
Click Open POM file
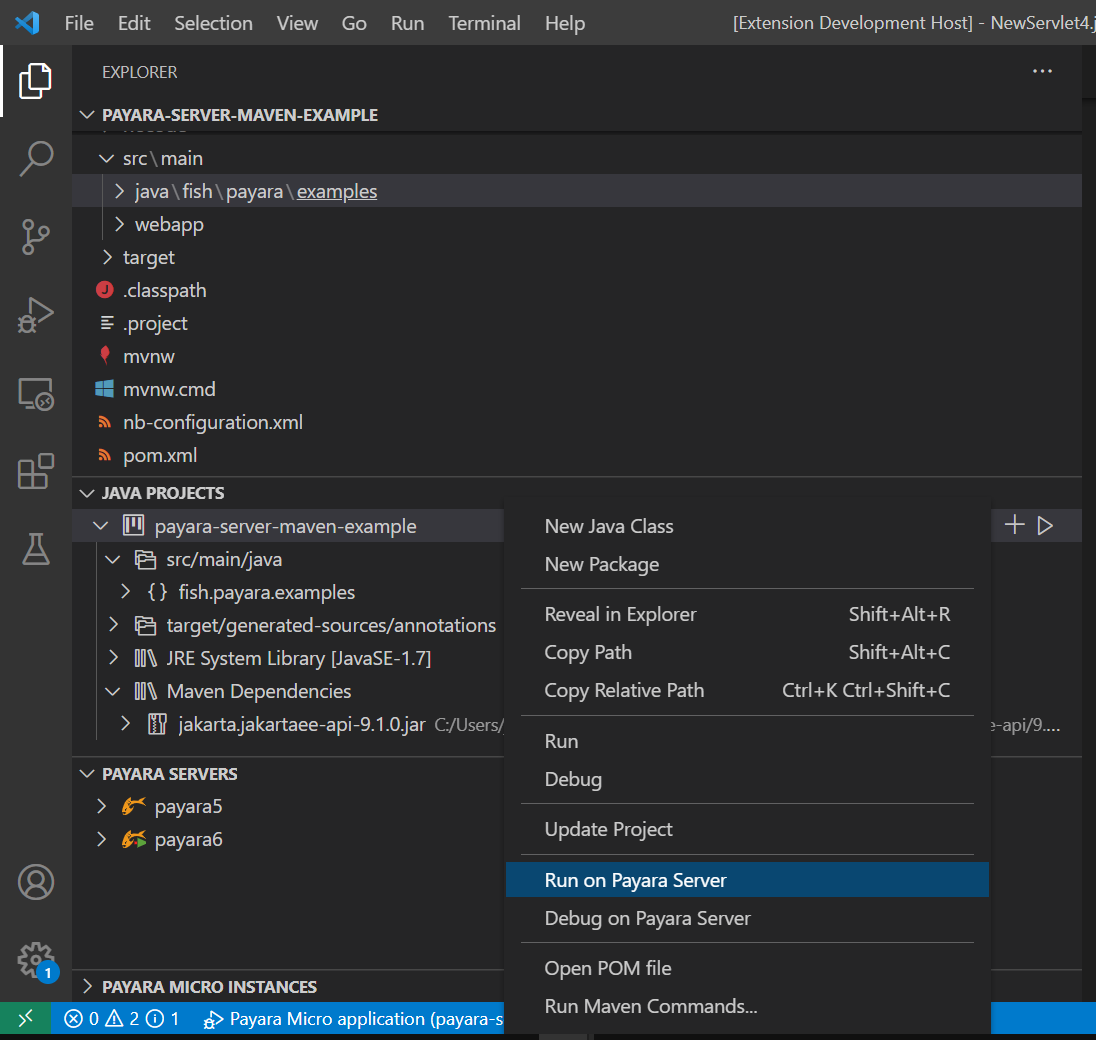coord(607,967)
